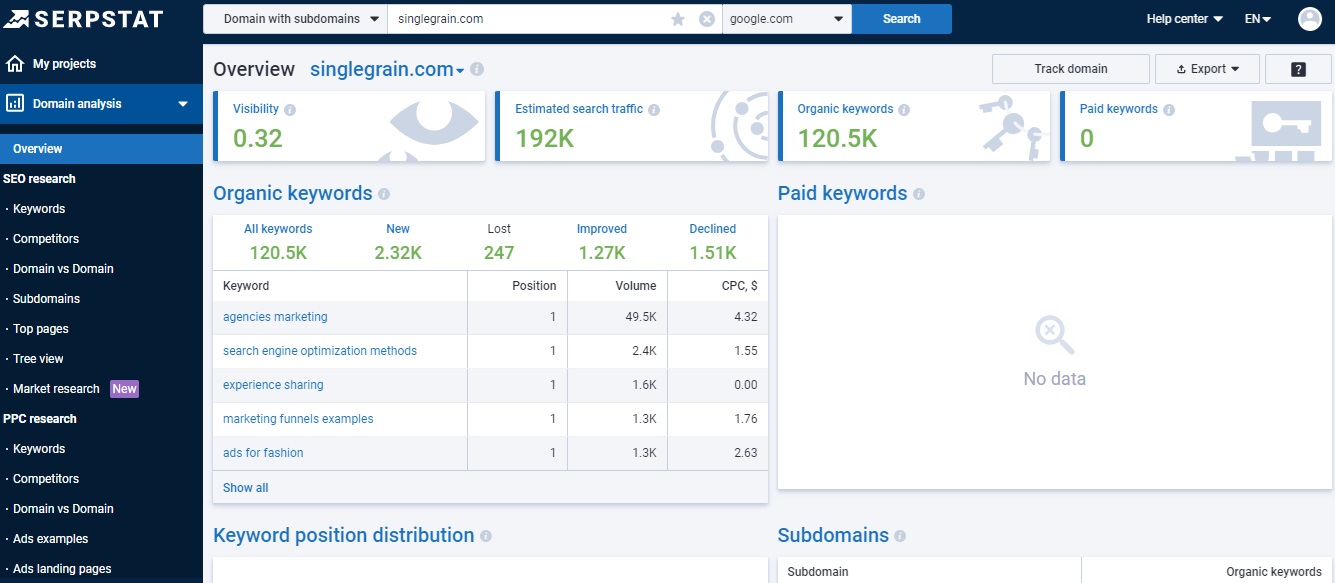
Task: Open 'marketing funnels examples' keyword link
Action: [298, 419]
